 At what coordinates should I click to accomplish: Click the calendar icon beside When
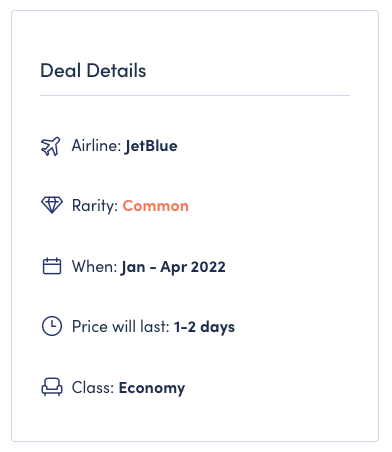(52, 266)
